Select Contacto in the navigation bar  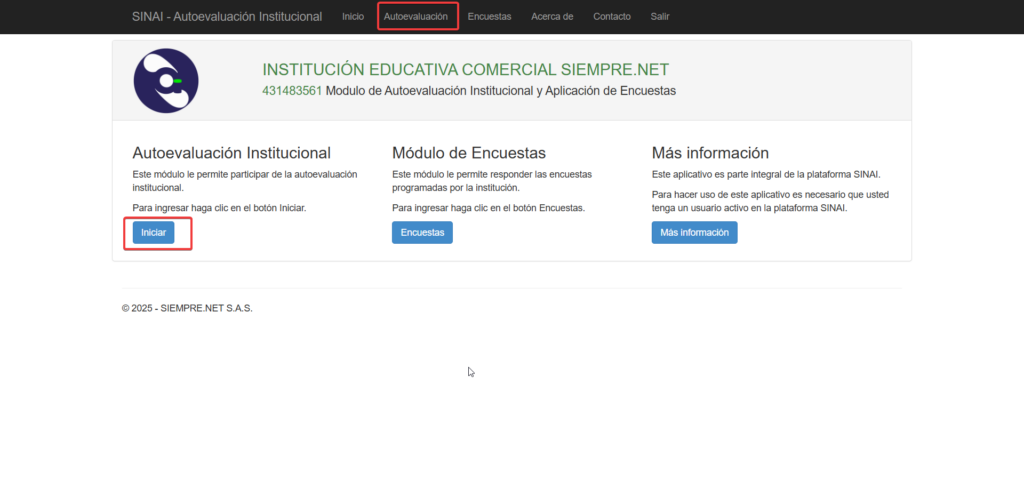click(612, 16)
